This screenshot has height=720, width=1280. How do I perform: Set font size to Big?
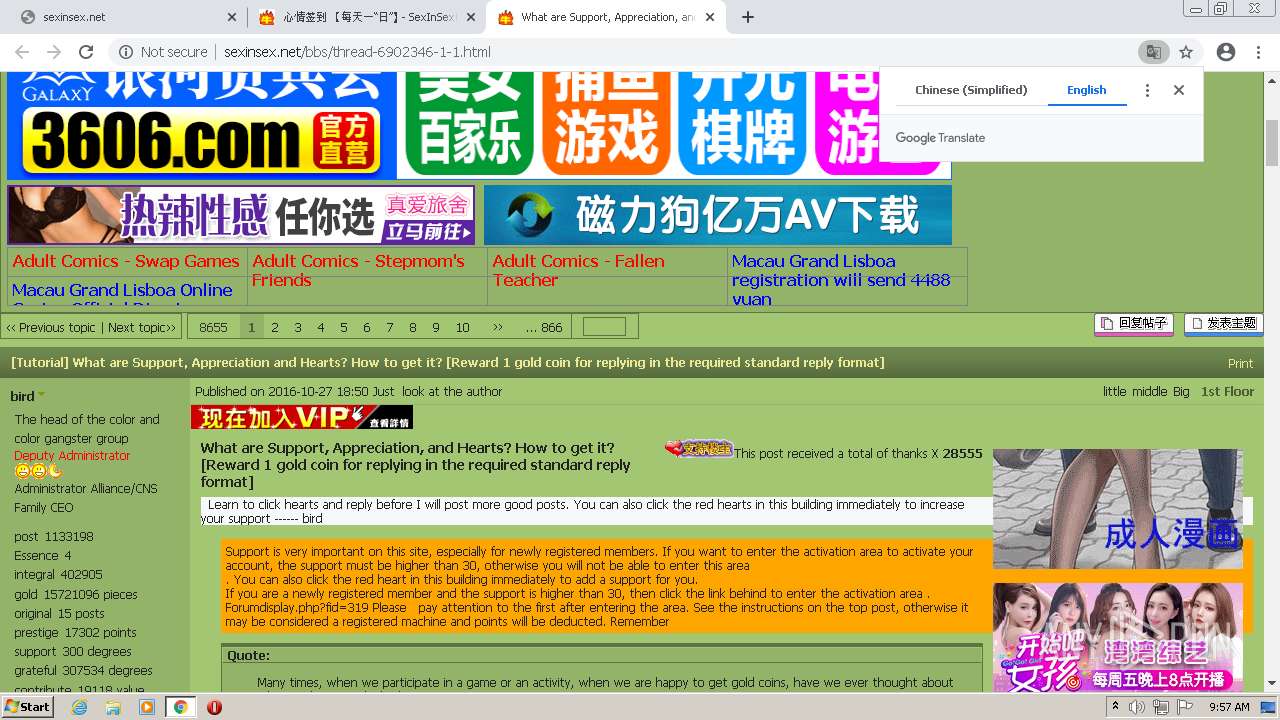1181,391
